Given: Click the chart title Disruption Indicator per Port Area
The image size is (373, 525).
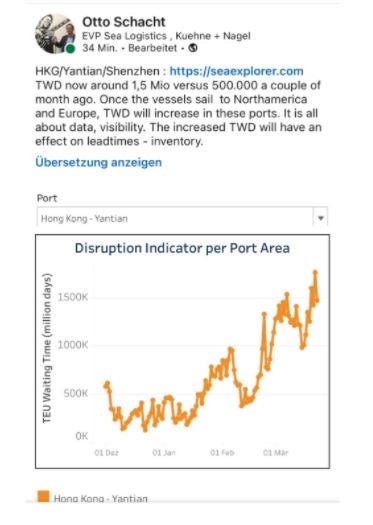Looking at the screenshot, I should (x=182, y=248).
